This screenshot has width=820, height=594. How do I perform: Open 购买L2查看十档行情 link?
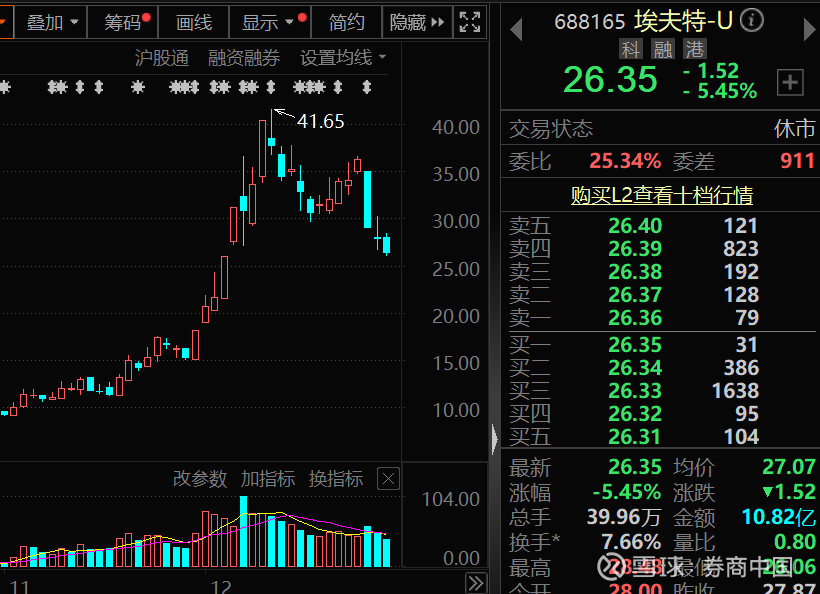point(662,195)
